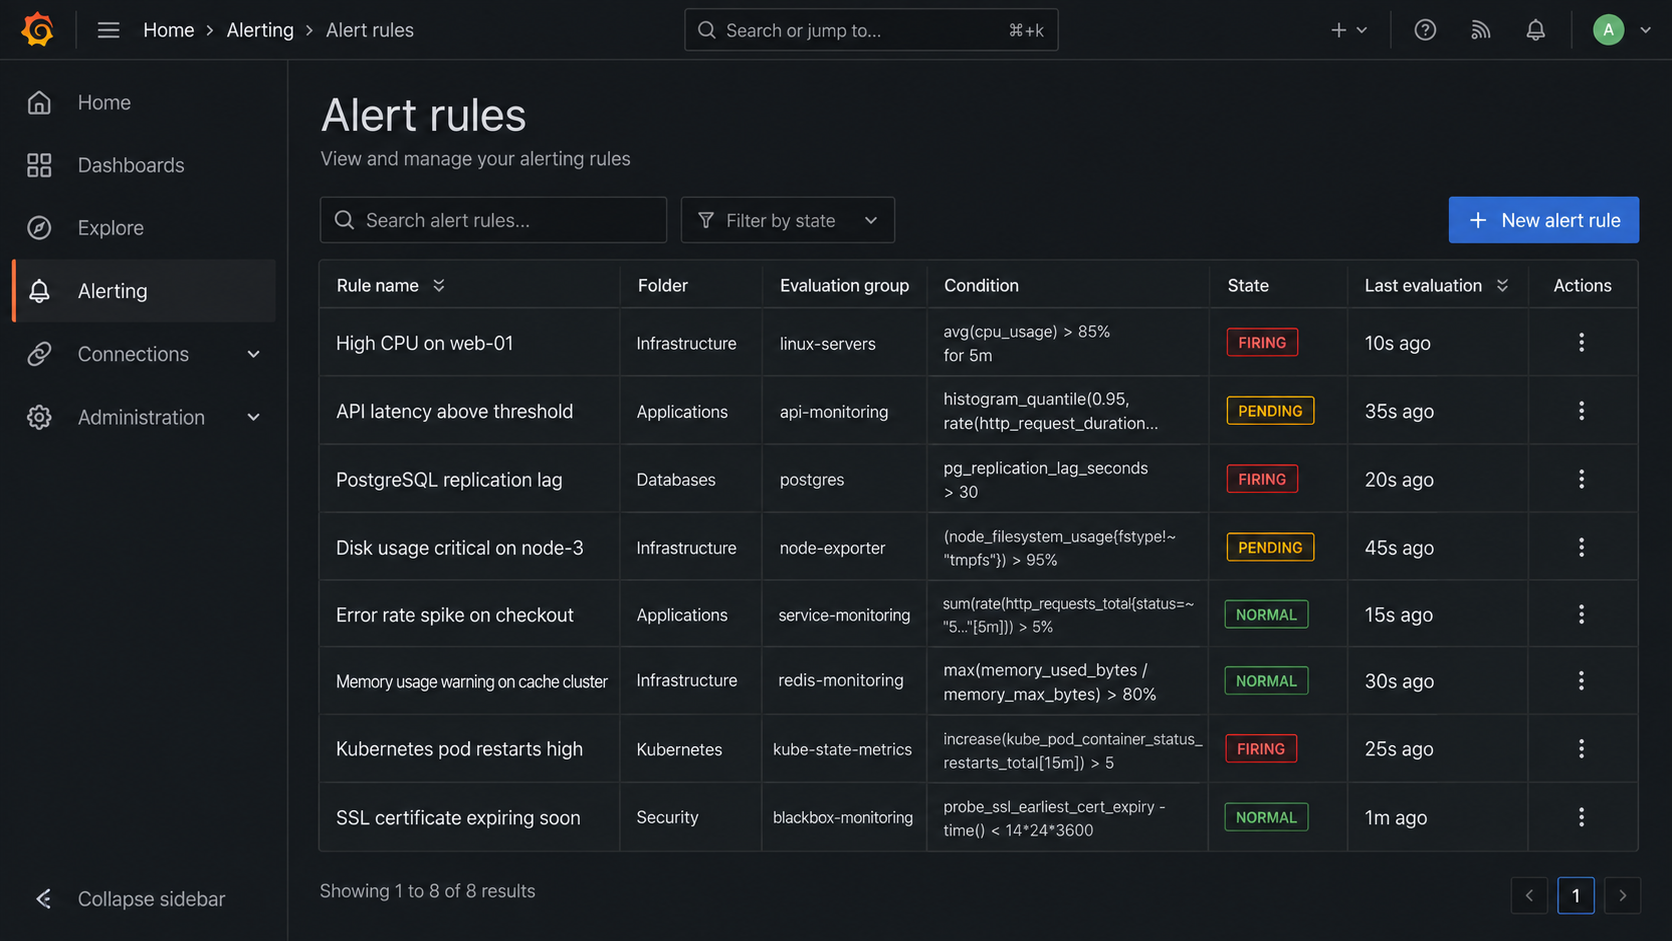Open the High CPU on web-01 rule
1672x941 pixels.
[x=424, y=343]
